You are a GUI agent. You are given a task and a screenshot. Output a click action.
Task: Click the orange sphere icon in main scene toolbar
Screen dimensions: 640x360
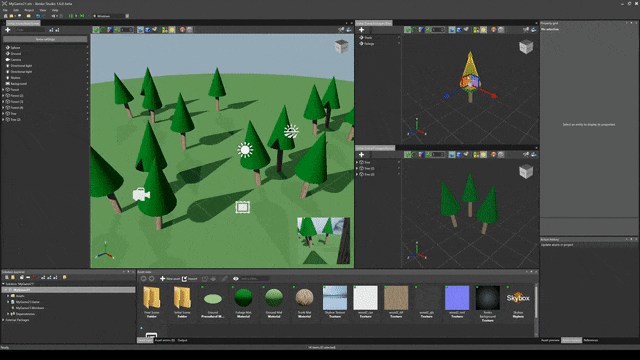click(x=182, y=30)
